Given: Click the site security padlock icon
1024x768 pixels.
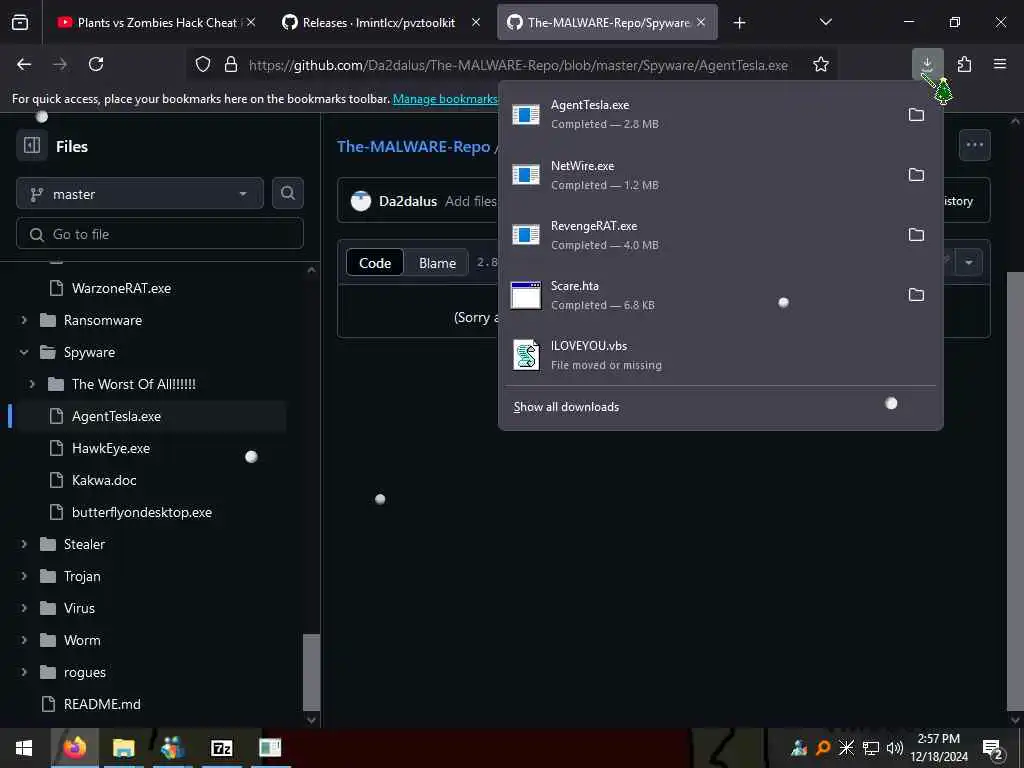Looking at the screenshot, I should [x=231, y=64].
